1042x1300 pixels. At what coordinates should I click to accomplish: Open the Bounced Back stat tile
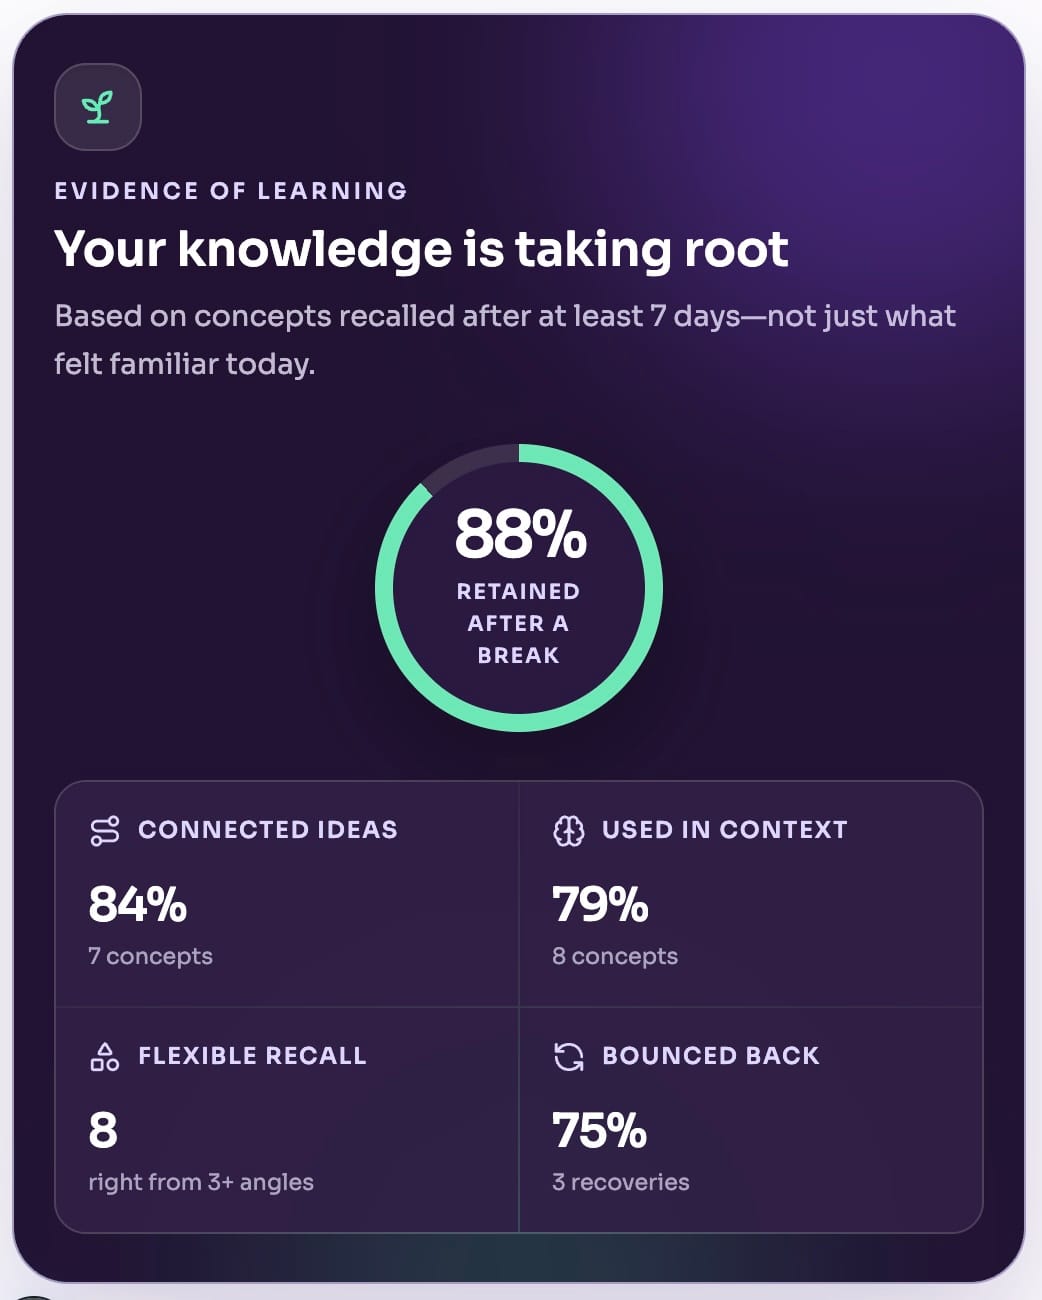click(x=751, y=1120)
